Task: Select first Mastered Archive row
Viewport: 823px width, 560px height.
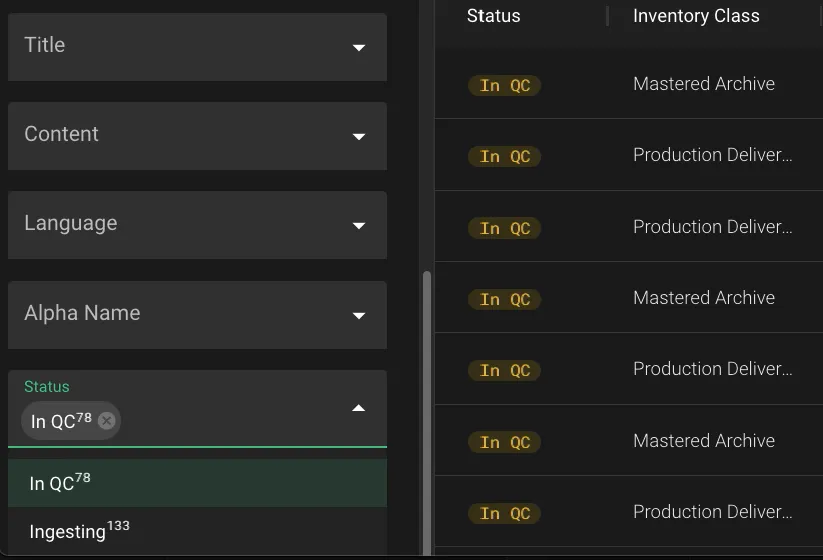Action: pyautogui.click(x=704, y=84)
